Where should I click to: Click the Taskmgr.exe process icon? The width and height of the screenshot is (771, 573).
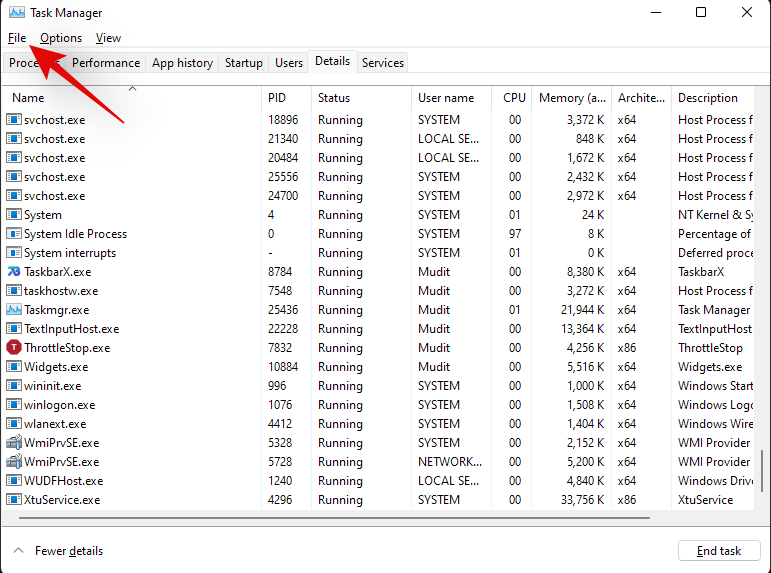click(14, 310)
